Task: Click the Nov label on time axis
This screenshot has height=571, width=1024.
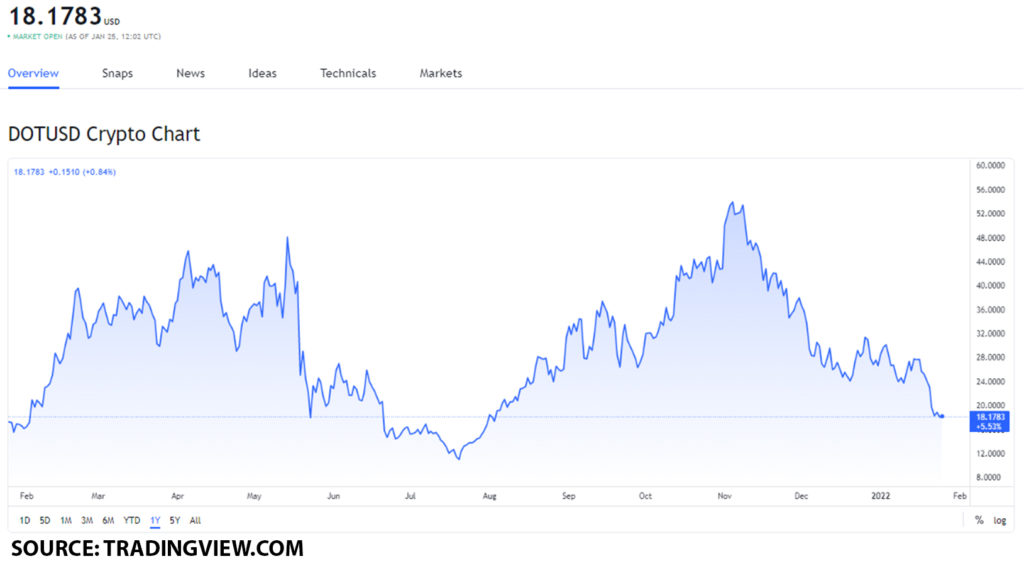Action: 724,496
